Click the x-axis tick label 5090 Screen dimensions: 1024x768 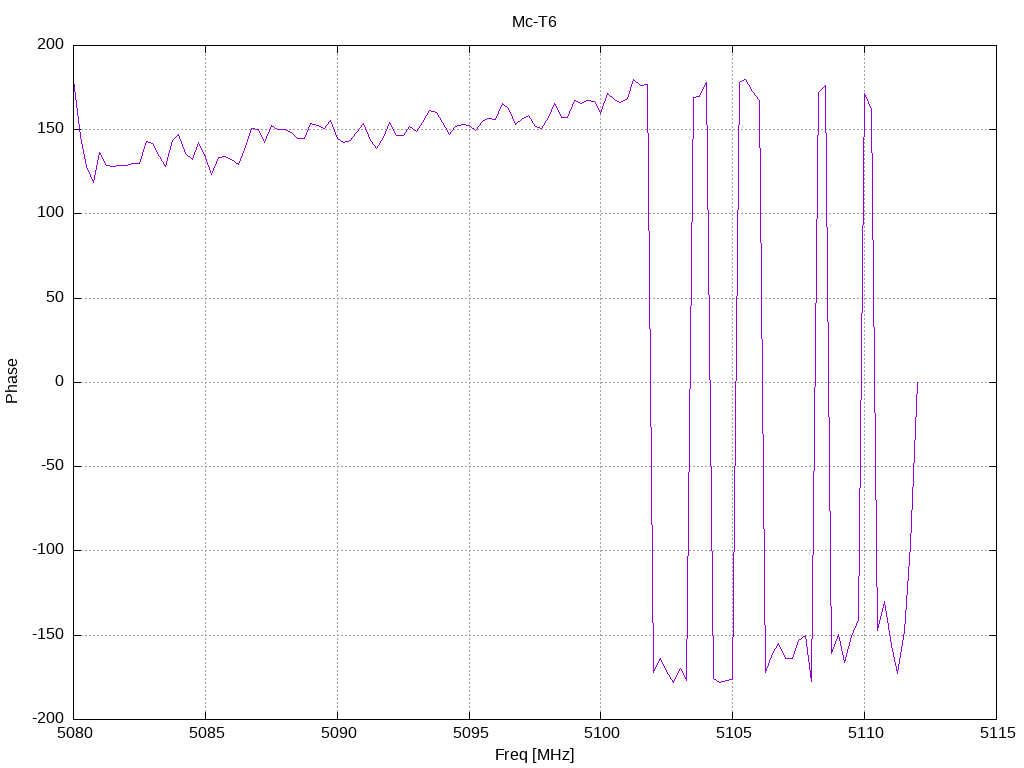pos(338,733)
